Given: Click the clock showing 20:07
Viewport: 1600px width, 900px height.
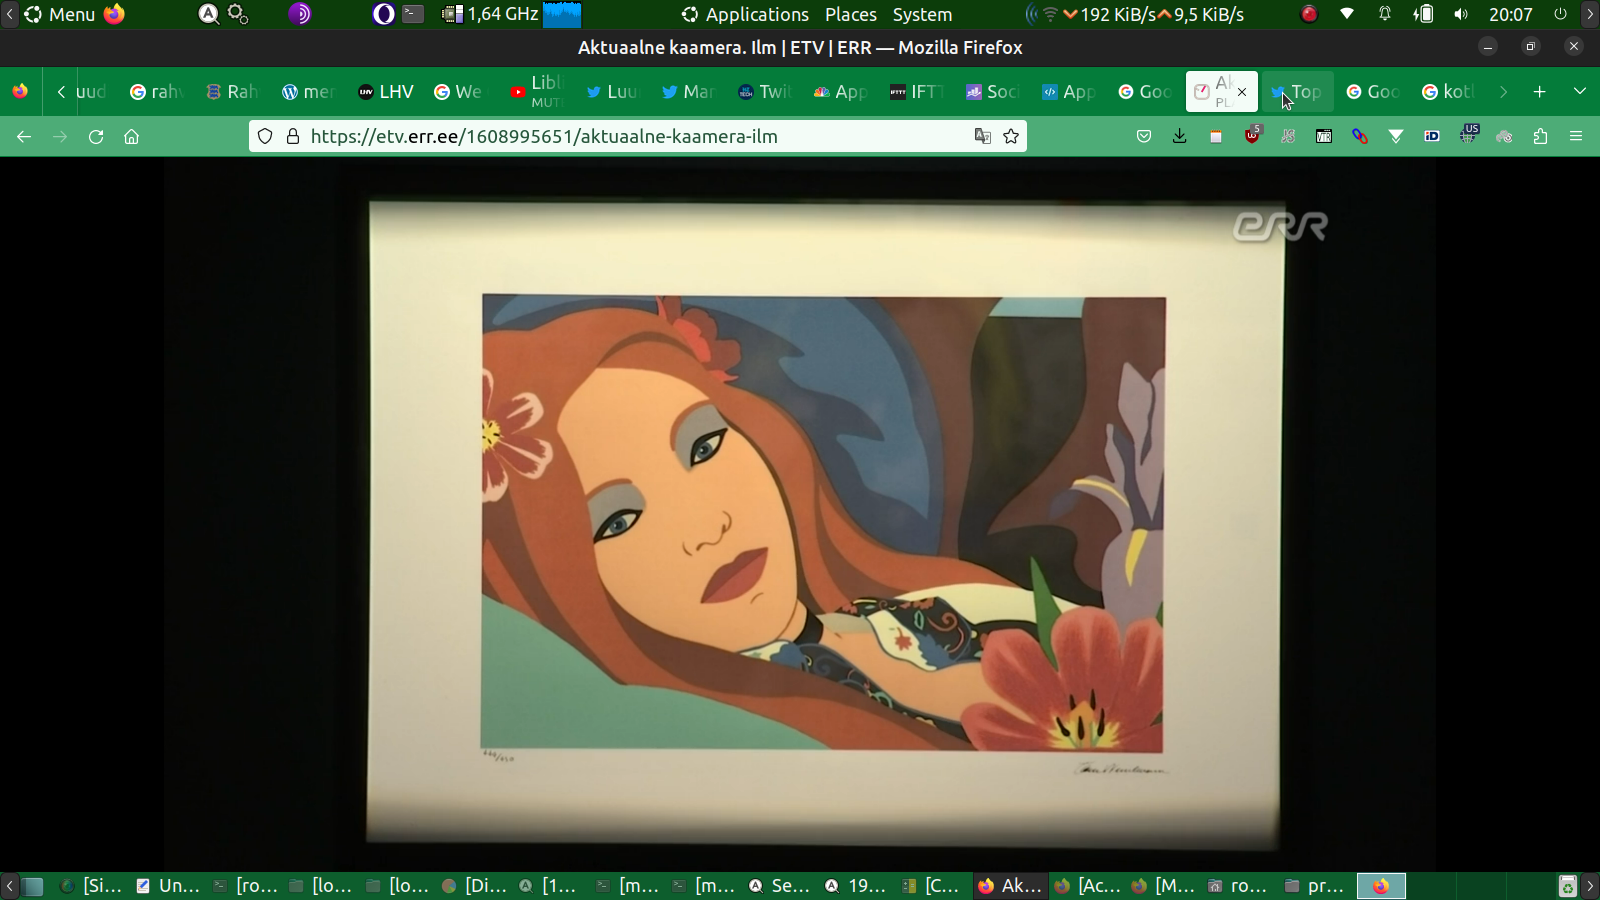Looking at the screenshot, I should [x=1510, y=14].
